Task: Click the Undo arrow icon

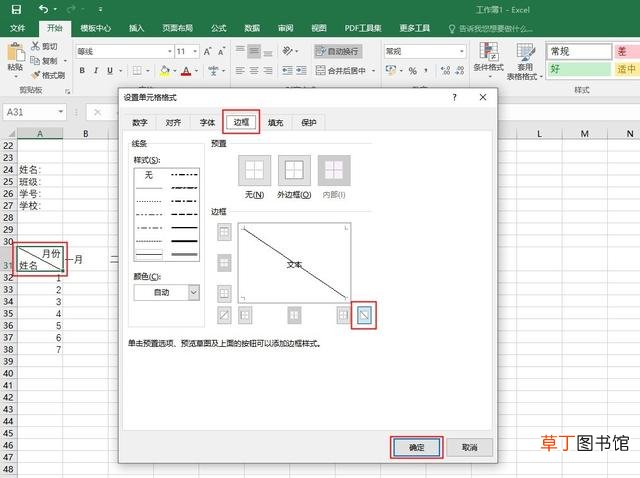Action: 43,9
